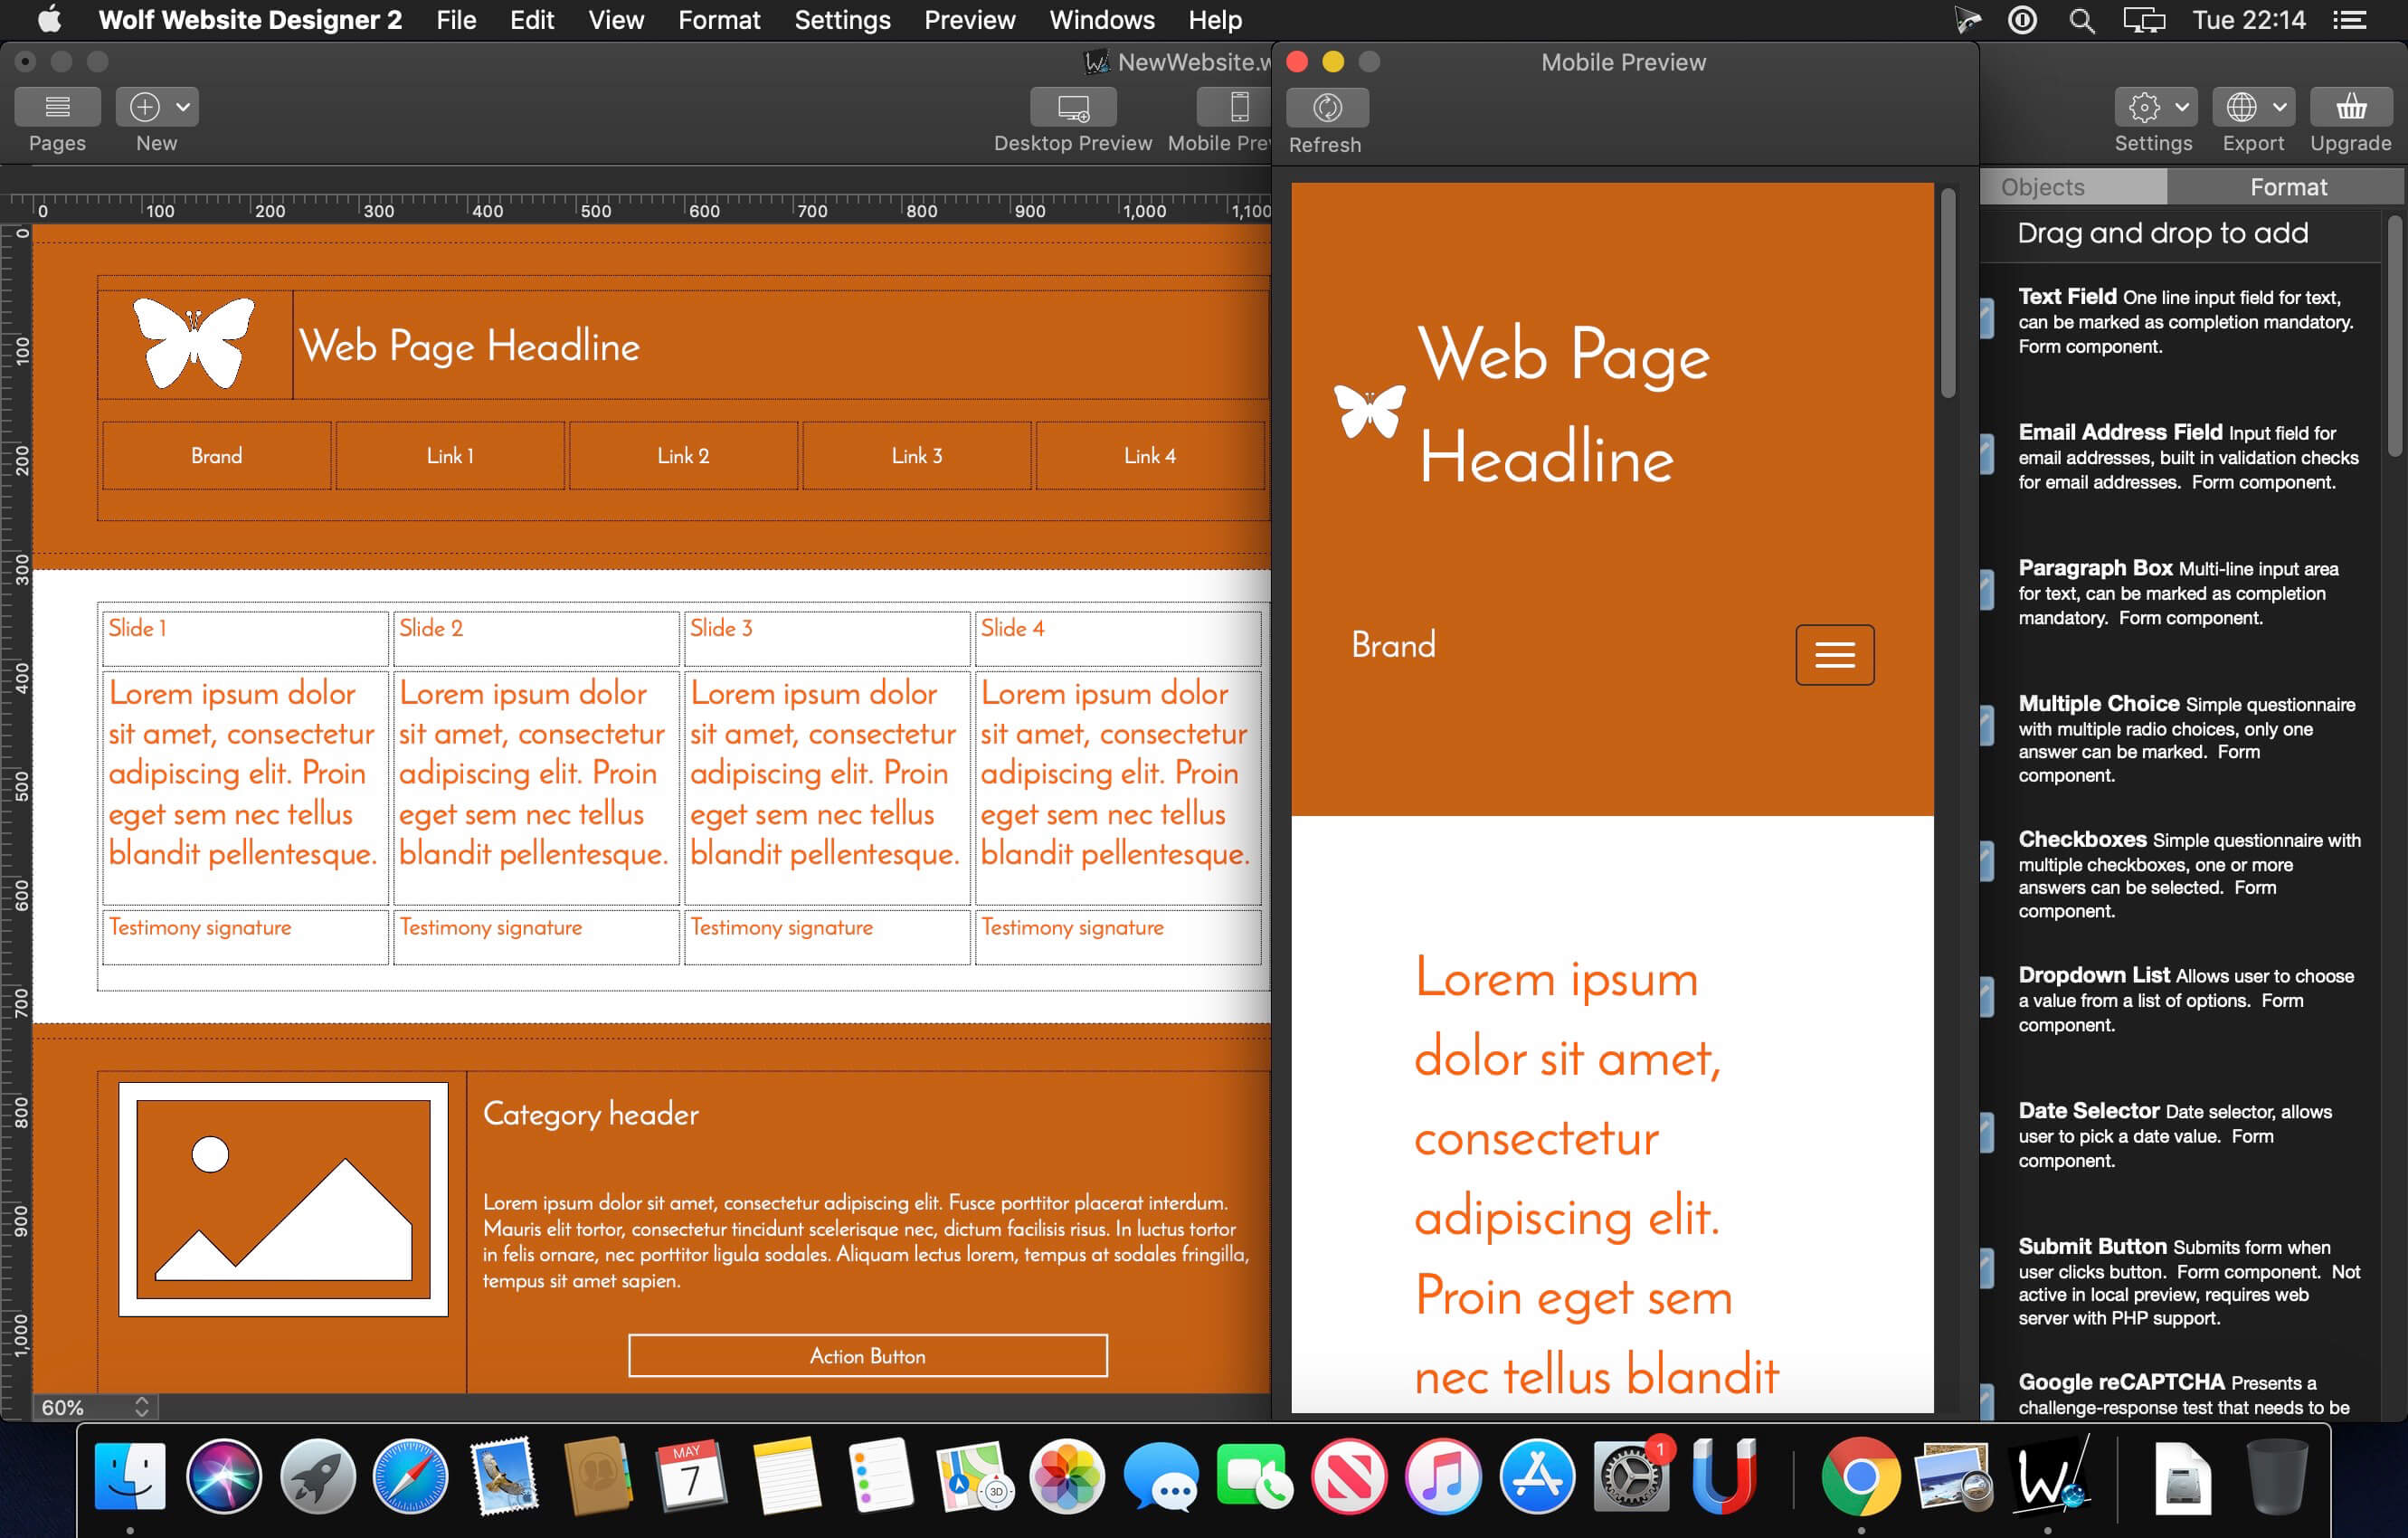Select Category header text
Image resolution: width=2408 pixels, height=1538 pixels.
(x=591, y=1114)
